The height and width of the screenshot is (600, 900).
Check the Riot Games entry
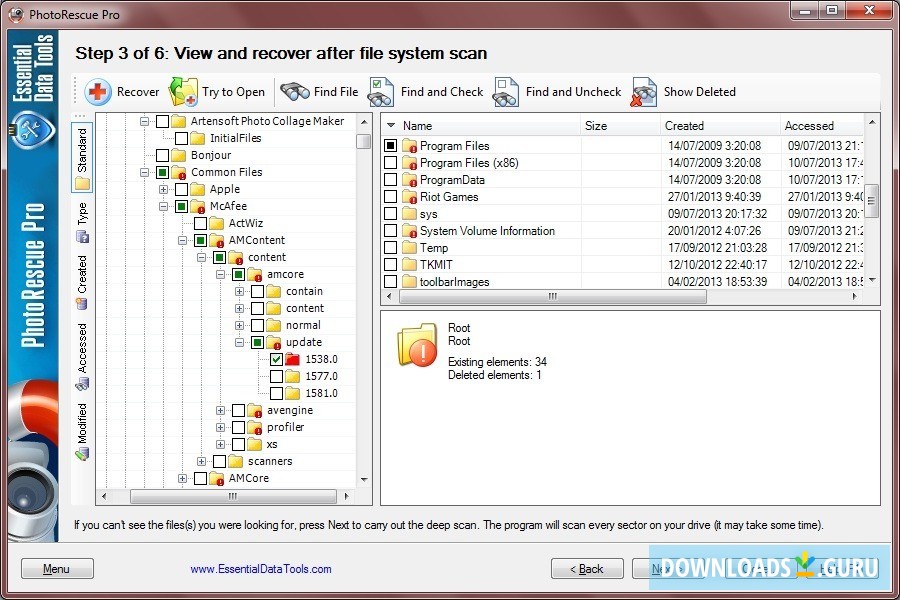392,196
